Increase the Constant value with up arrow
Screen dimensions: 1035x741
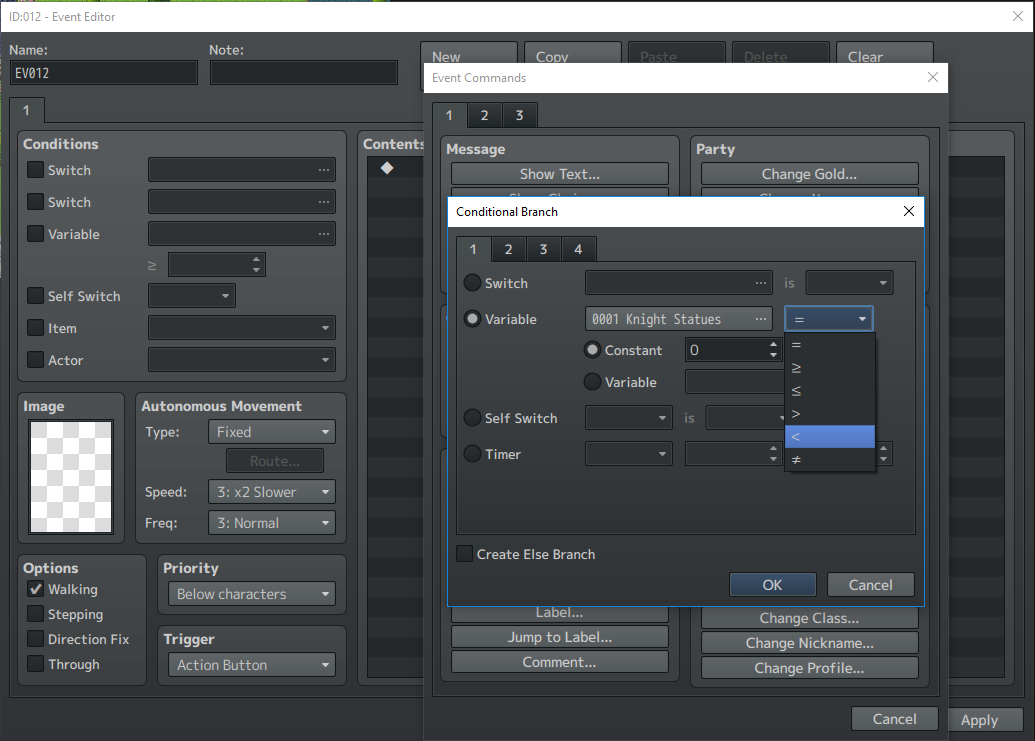point(773,344)
